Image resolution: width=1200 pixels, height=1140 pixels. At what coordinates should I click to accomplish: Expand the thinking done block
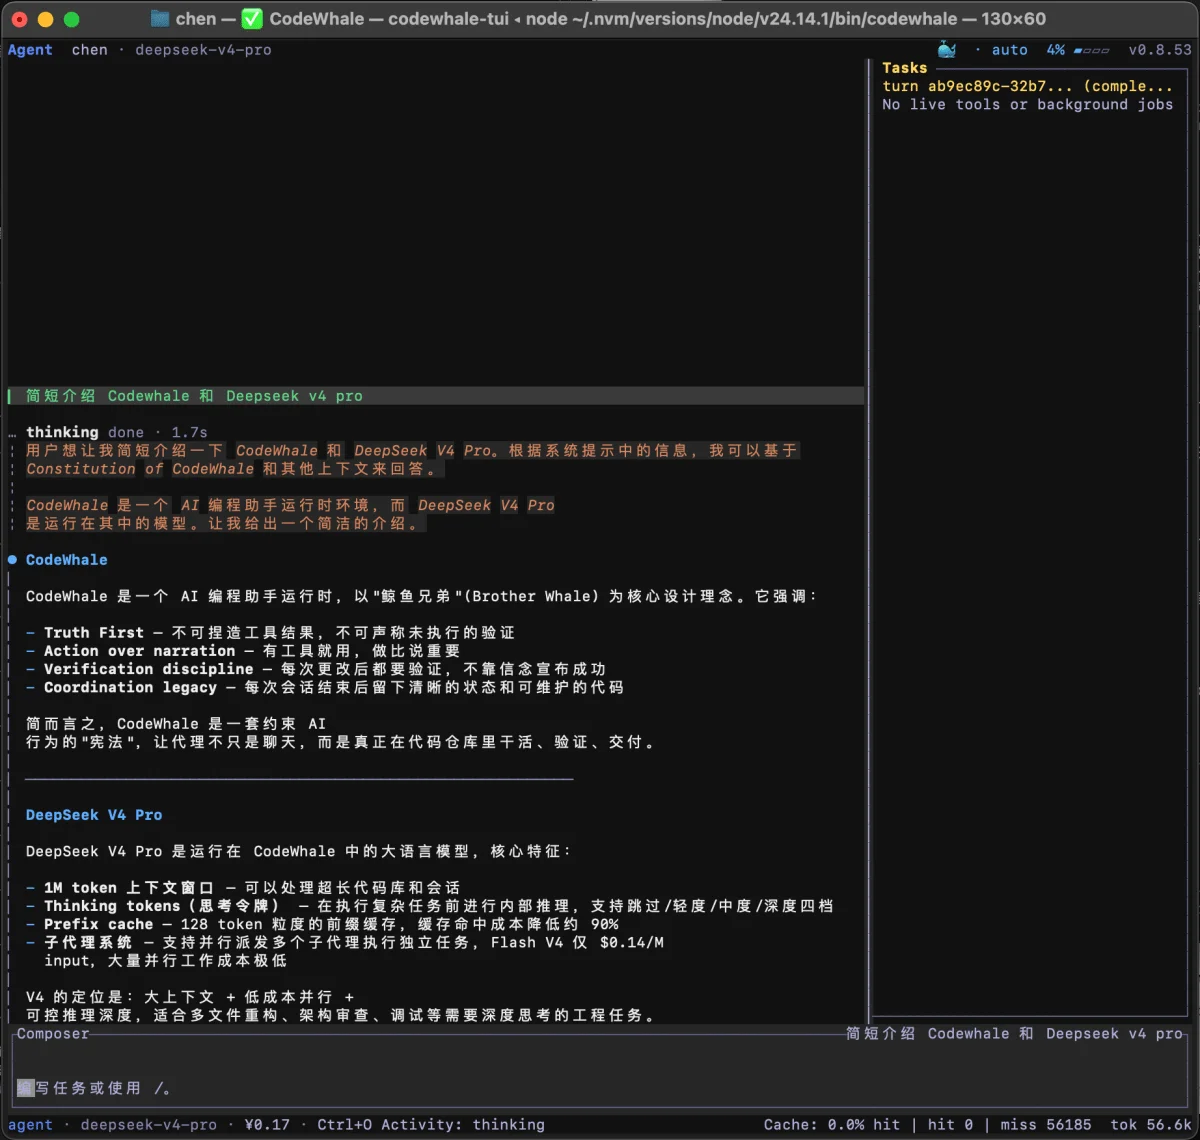click(116, 432)
